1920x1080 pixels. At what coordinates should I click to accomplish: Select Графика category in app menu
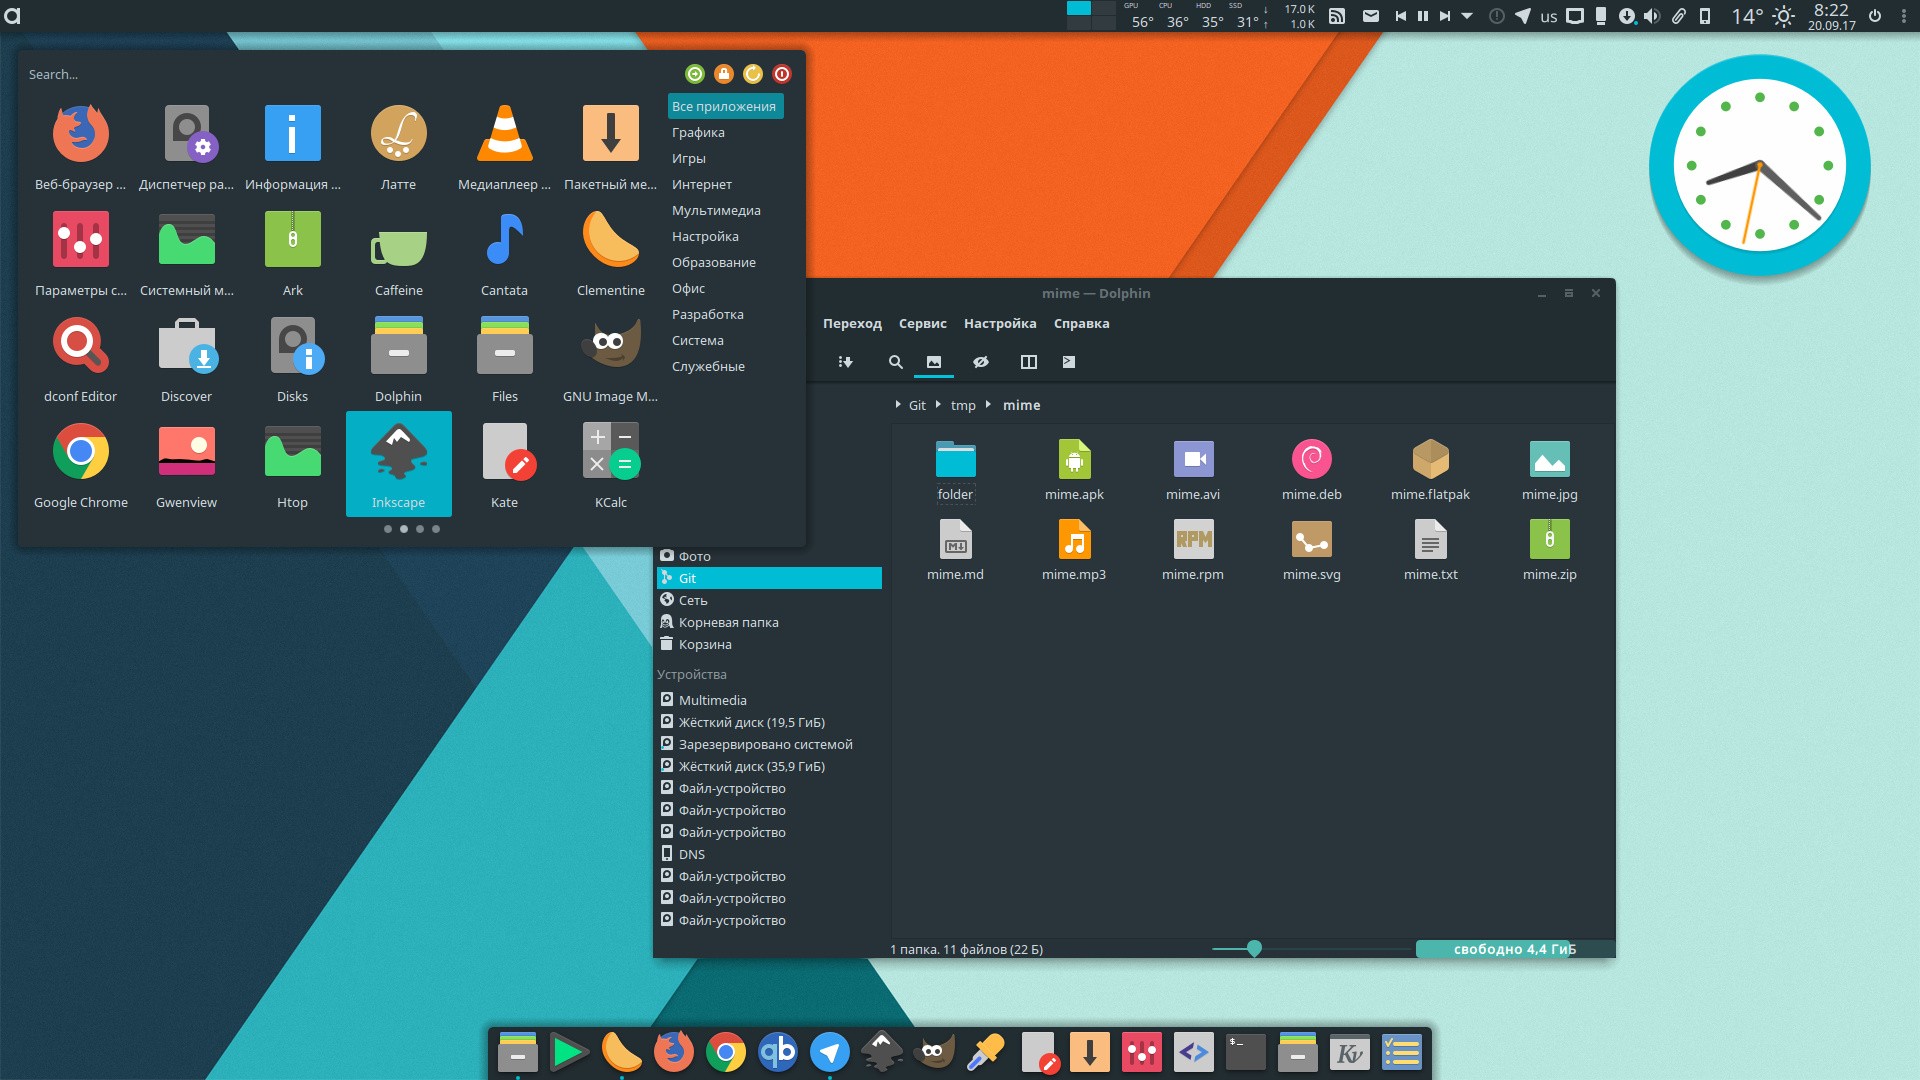pyautogui.click(x=698, y=132)
